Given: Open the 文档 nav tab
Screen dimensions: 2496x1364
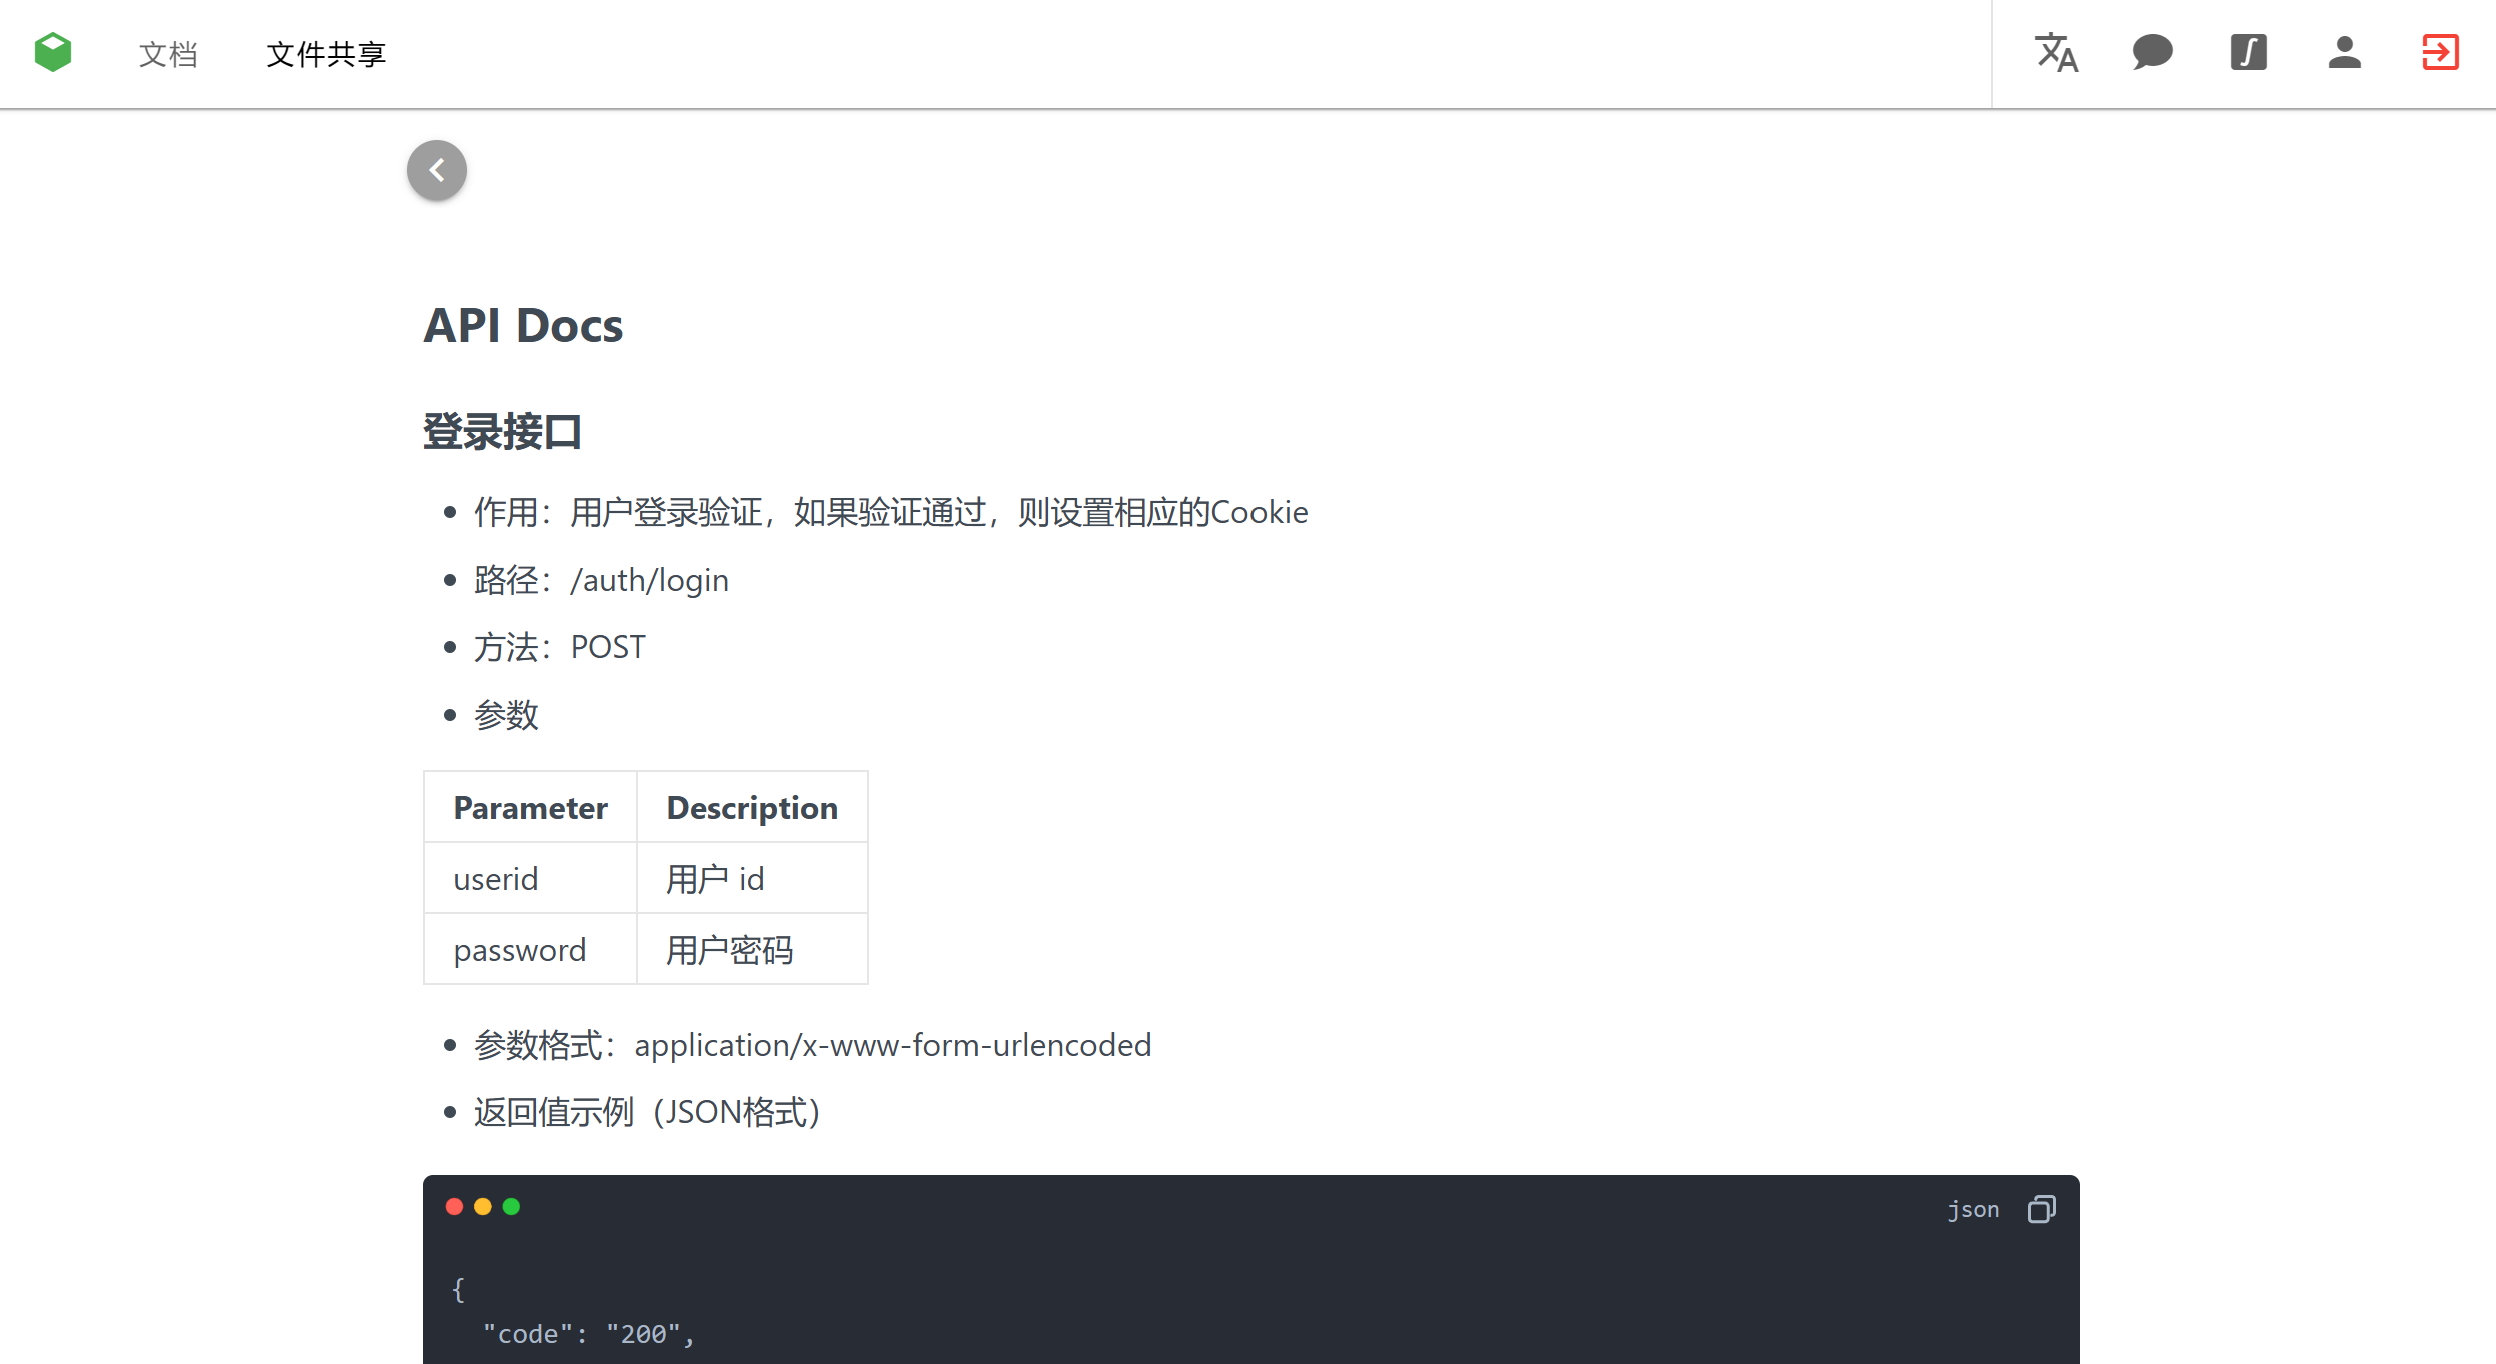Looking at the screenshot, I should click(x=168, y=54).
